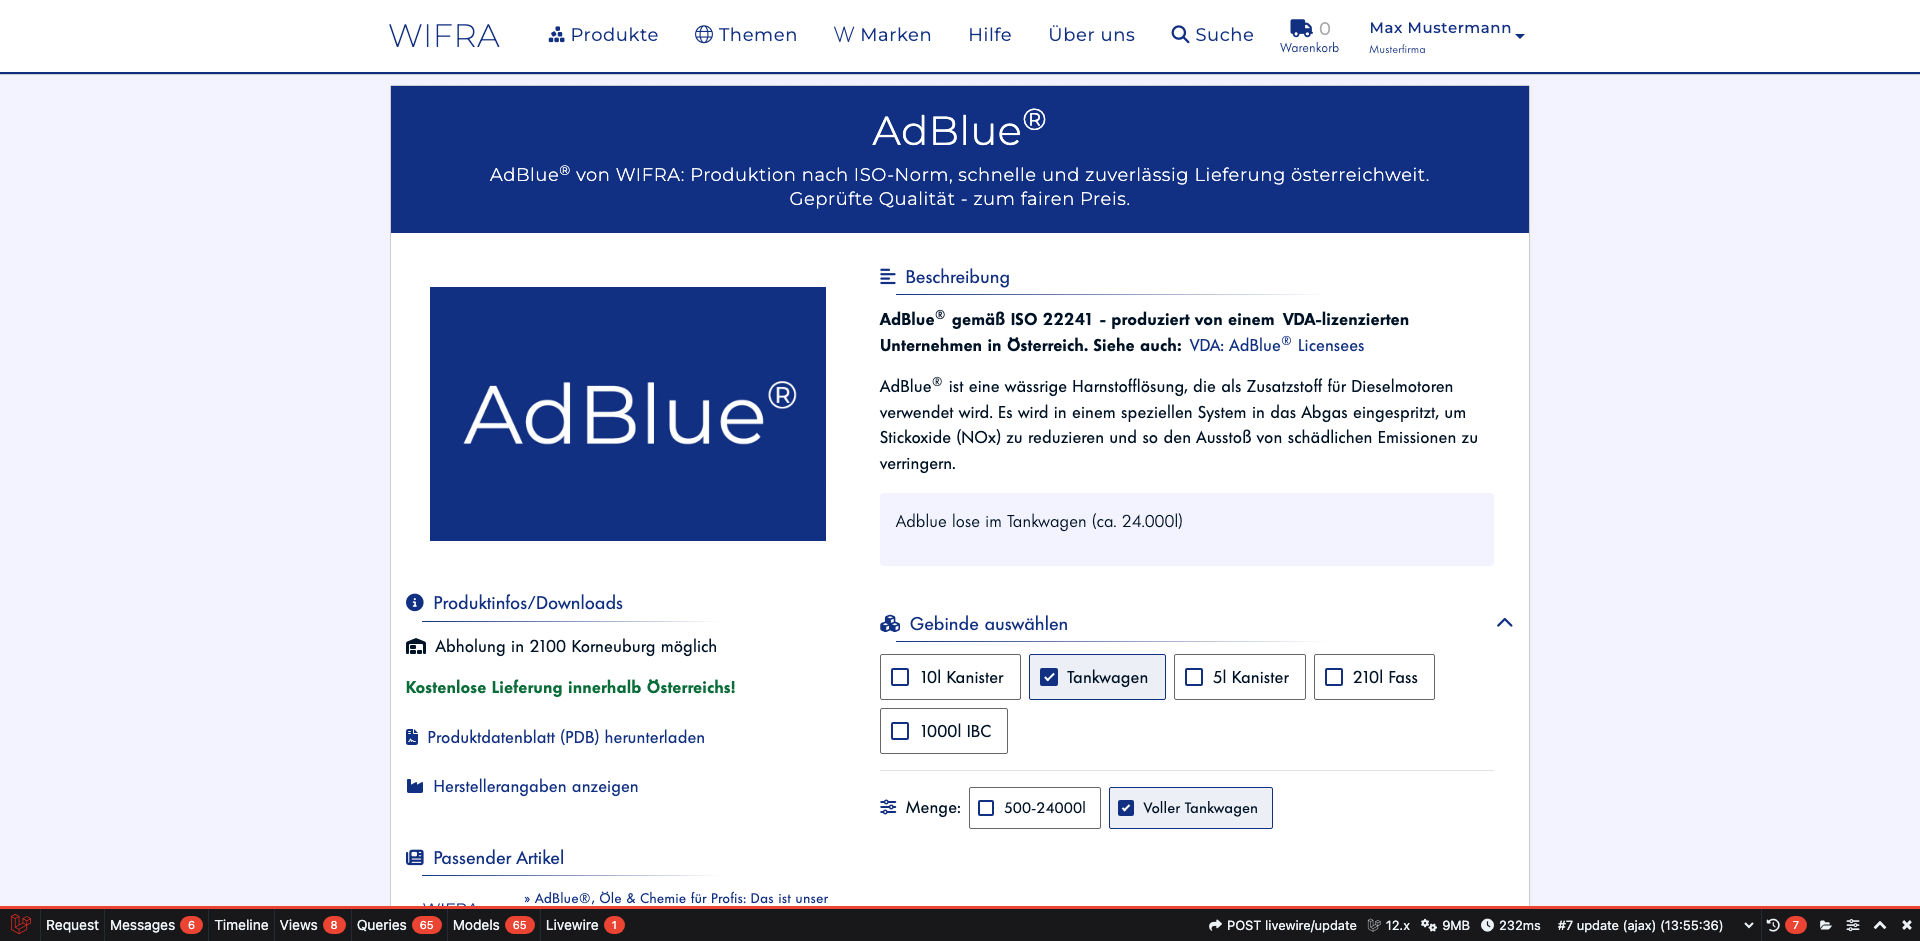Close the debugbar with X icon

[1906, 925]
